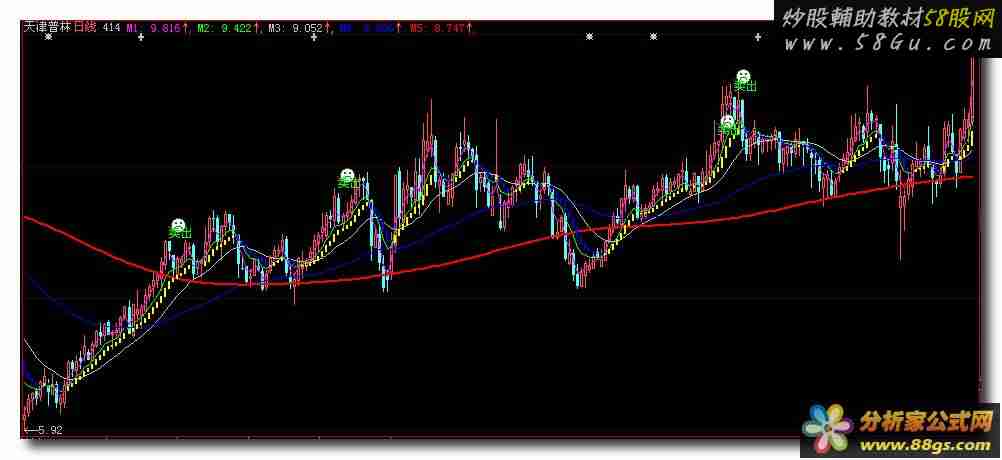Screen dimensions: 1002x460
Task: Click the stock name 天津普林
Action: [47, 27]
